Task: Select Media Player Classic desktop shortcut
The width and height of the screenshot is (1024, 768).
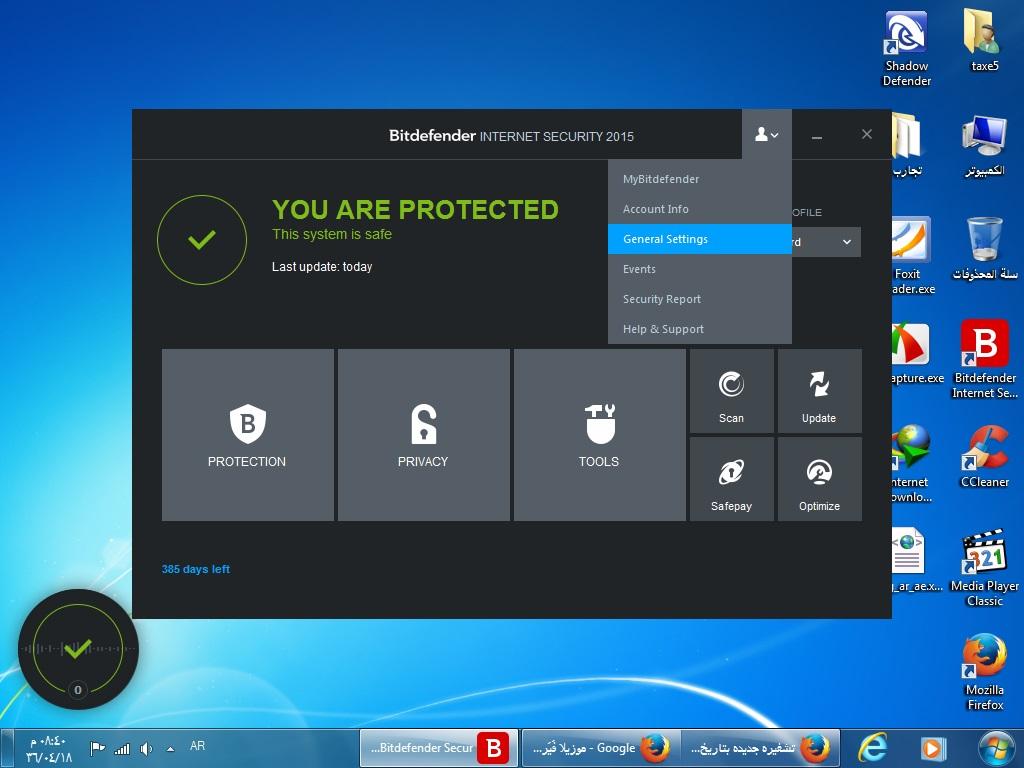Action: (984, 568)
